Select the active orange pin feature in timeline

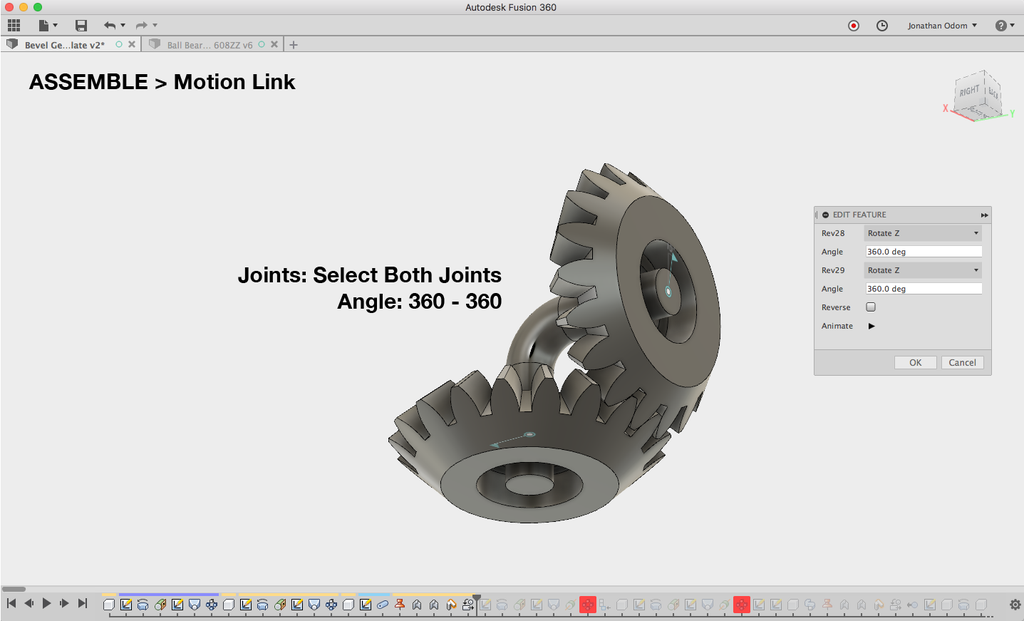point(400,605)
